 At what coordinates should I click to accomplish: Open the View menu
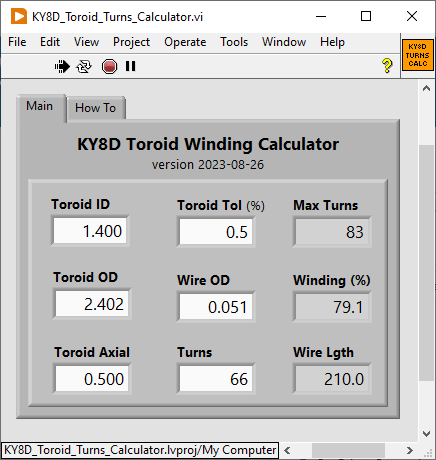point(86,42)
